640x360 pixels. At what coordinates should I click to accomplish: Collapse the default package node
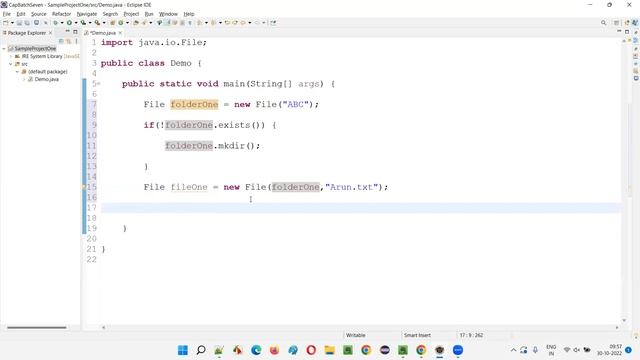(x=18, y=72)
